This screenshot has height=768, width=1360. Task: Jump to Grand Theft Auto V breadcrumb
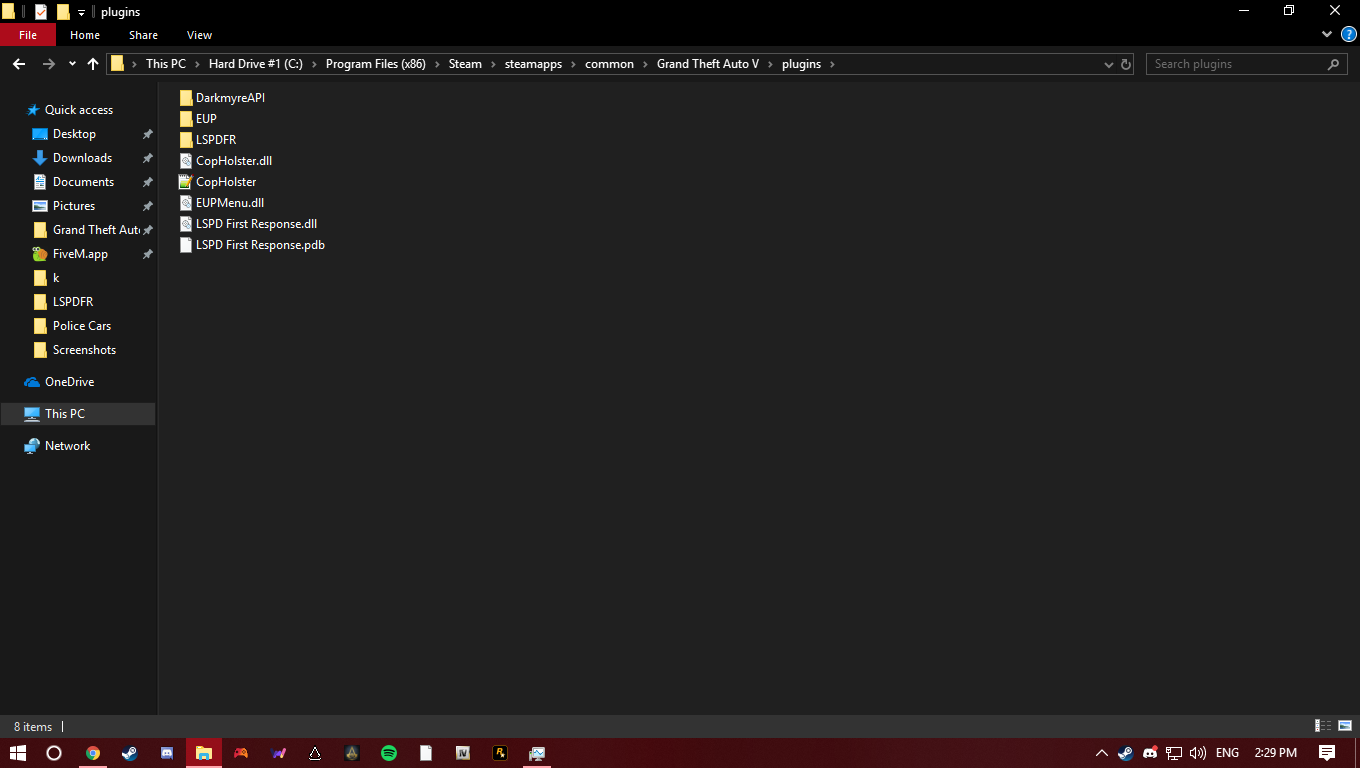point(708,64)
